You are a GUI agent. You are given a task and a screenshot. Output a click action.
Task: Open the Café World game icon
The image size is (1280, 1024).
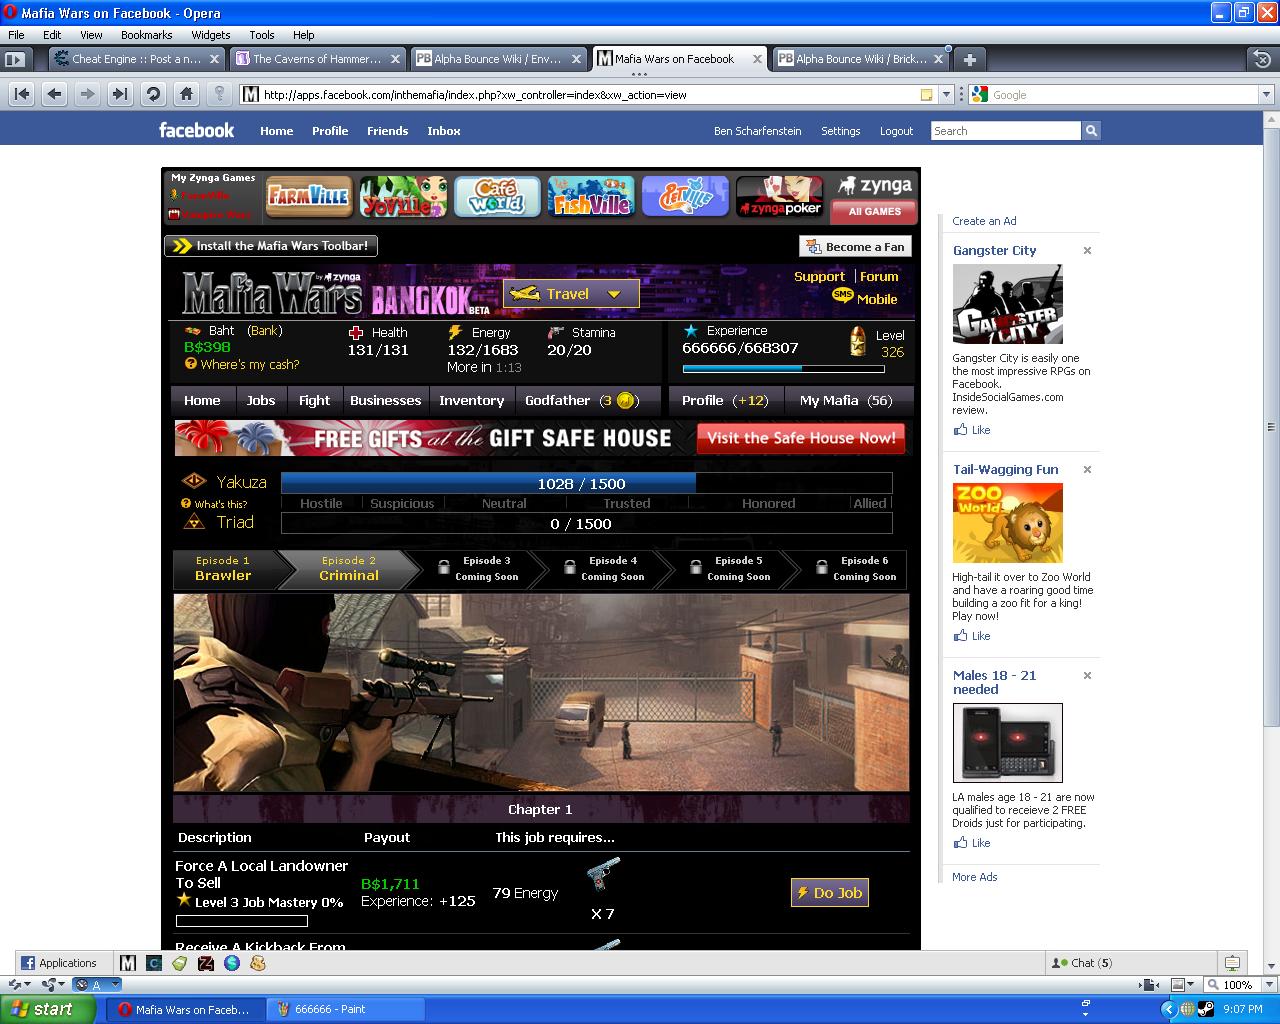(x=497, y=197)
